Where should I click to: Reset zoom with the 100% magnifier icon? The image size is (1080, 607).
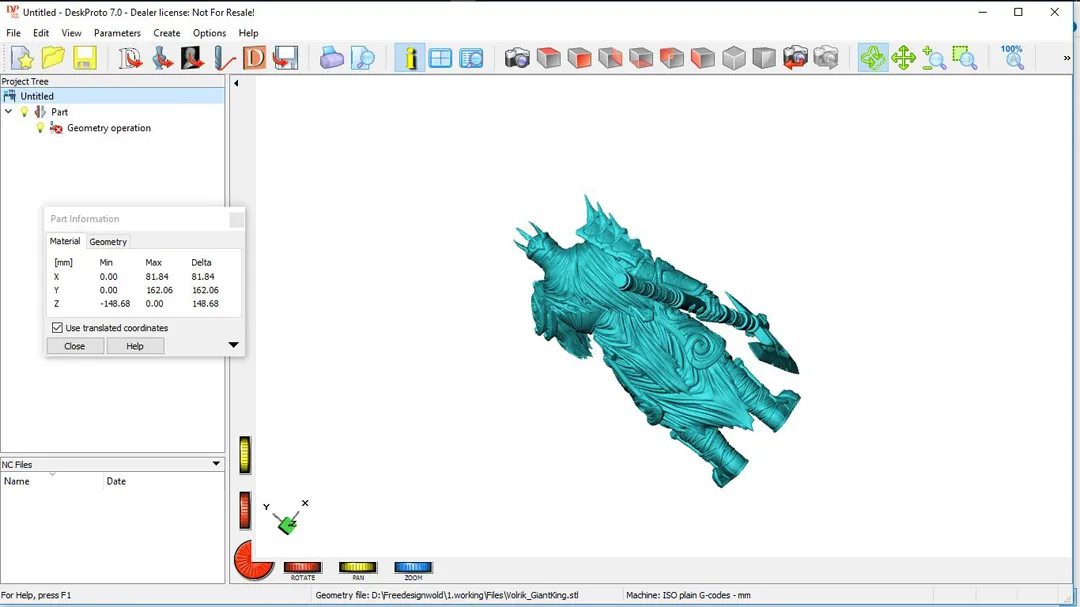1012,58
